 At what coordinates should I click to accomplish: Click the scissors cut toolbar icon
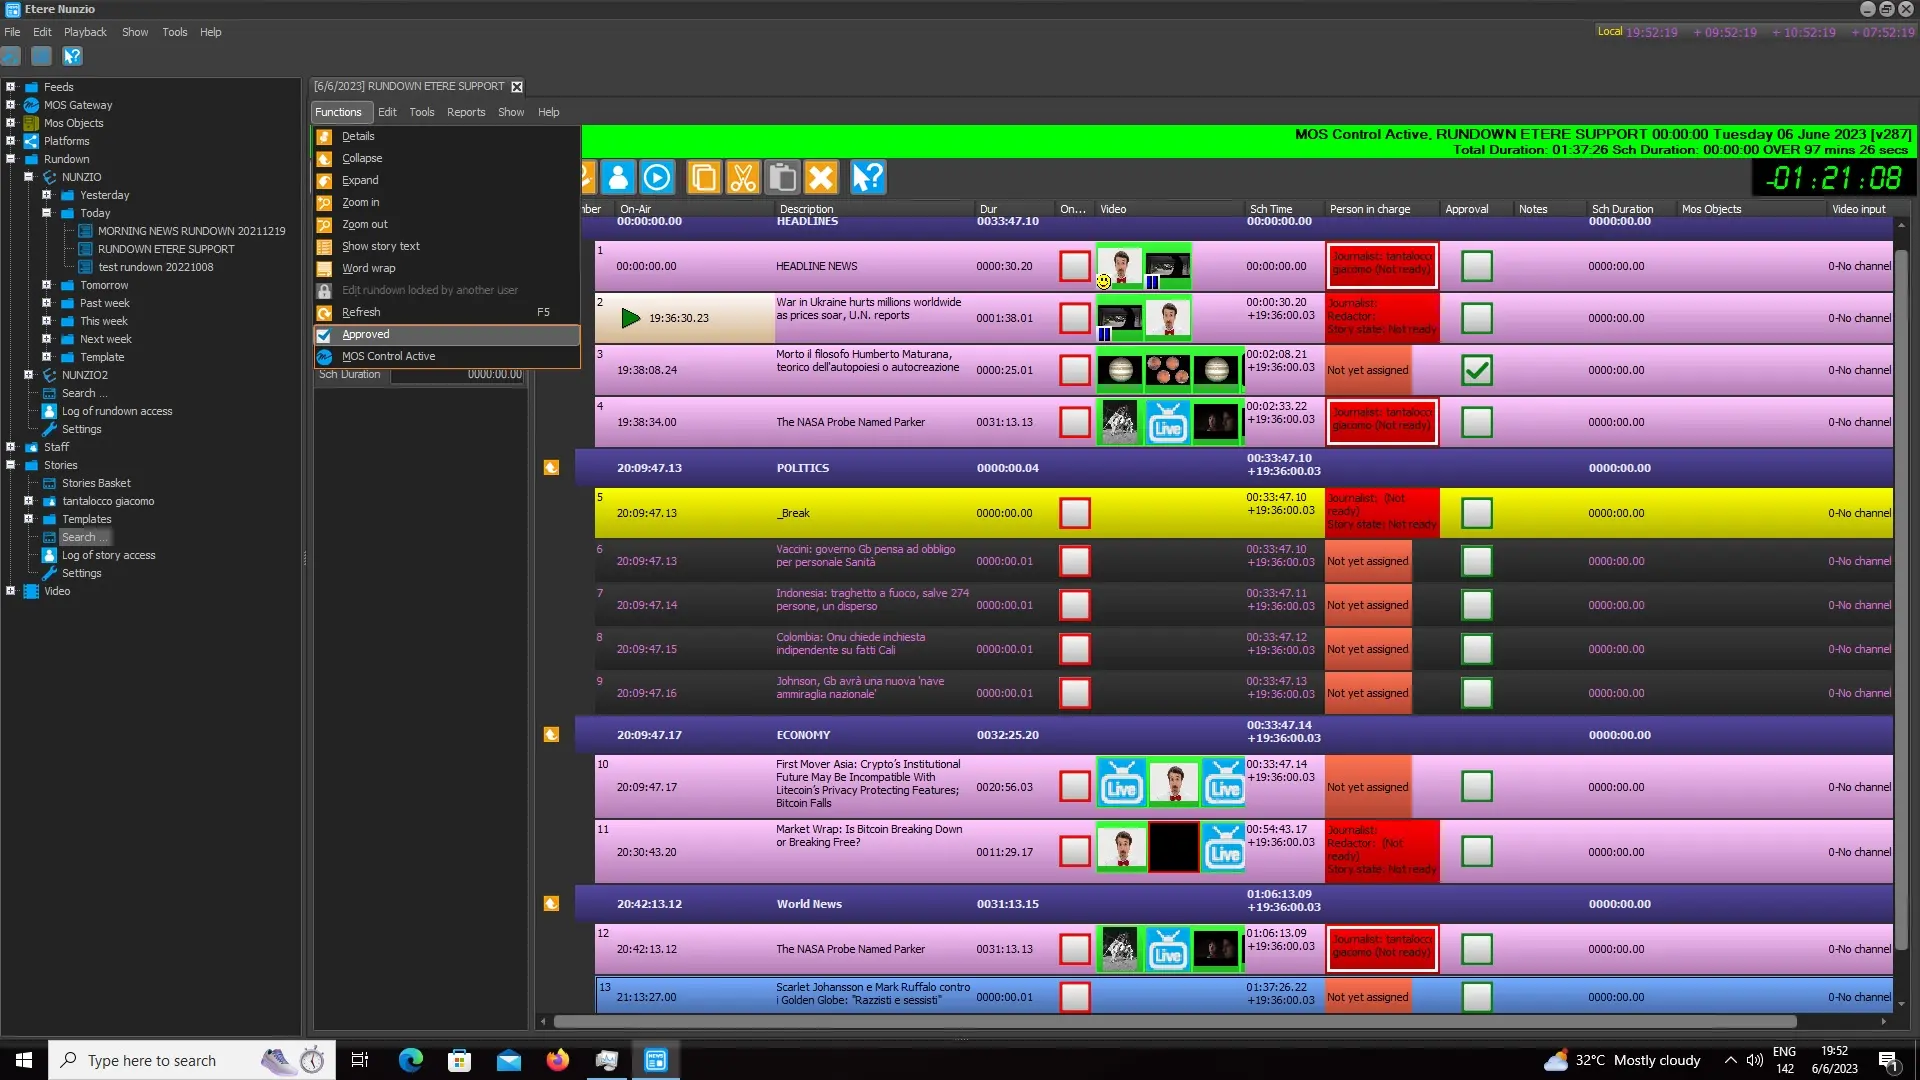pyautogui.click(x=742, y=178)
